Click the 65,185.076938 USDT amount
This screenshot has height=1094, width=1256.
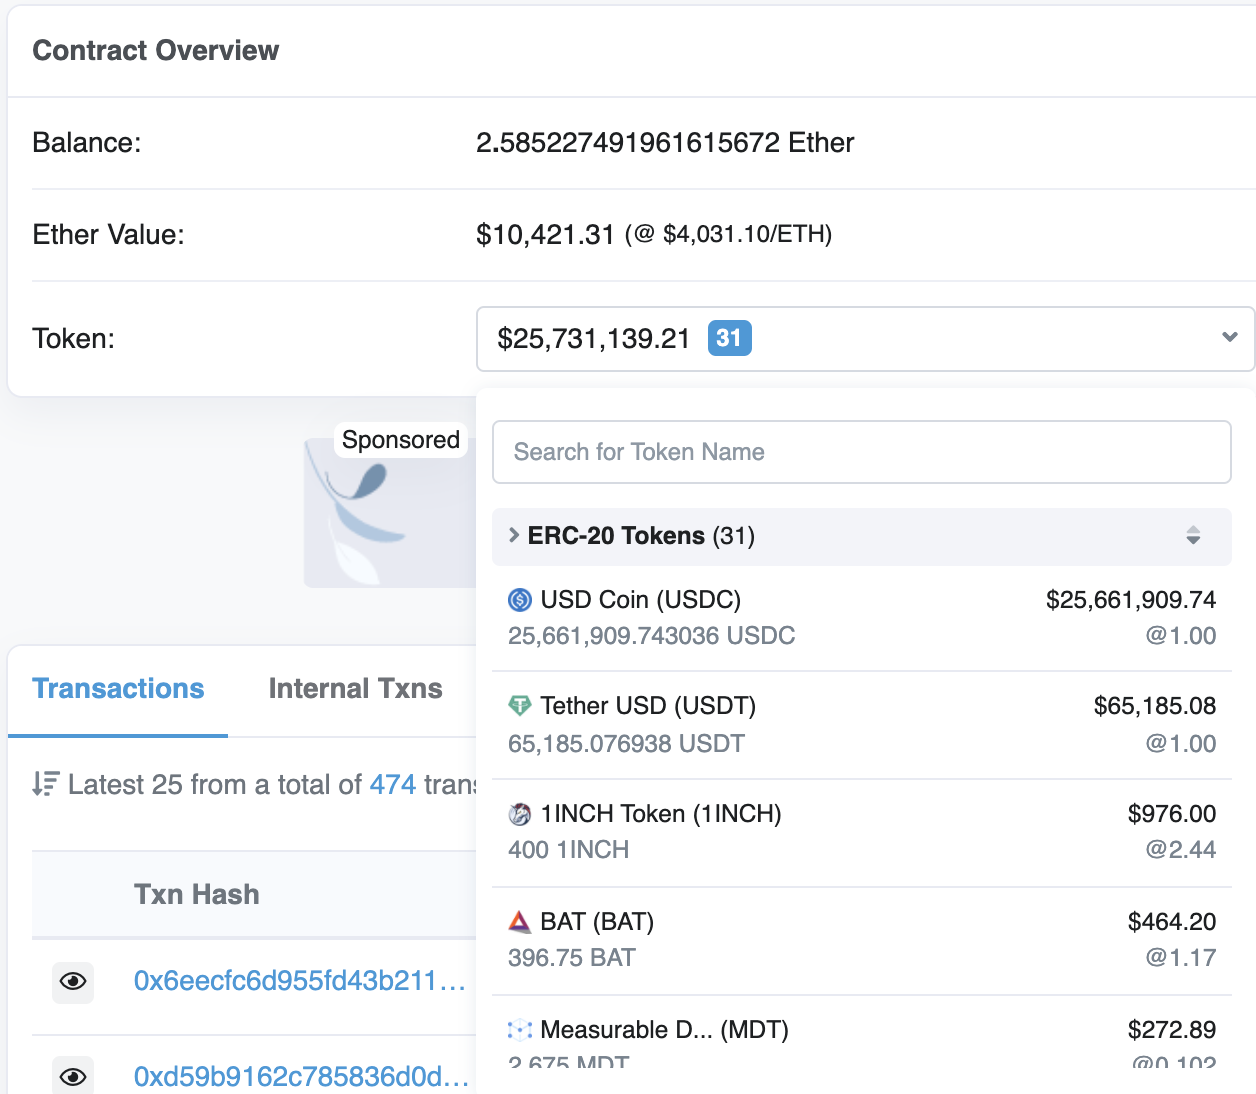coord(627,744)
